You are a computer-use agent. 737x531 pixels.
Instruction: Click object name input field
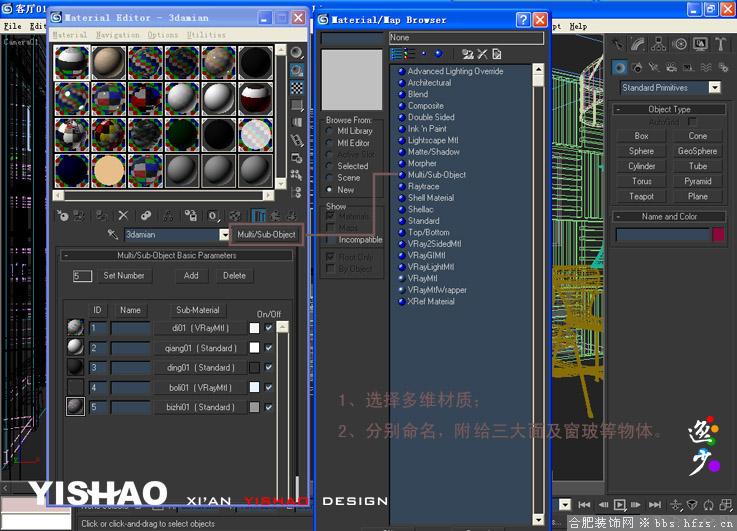point(662,234)
